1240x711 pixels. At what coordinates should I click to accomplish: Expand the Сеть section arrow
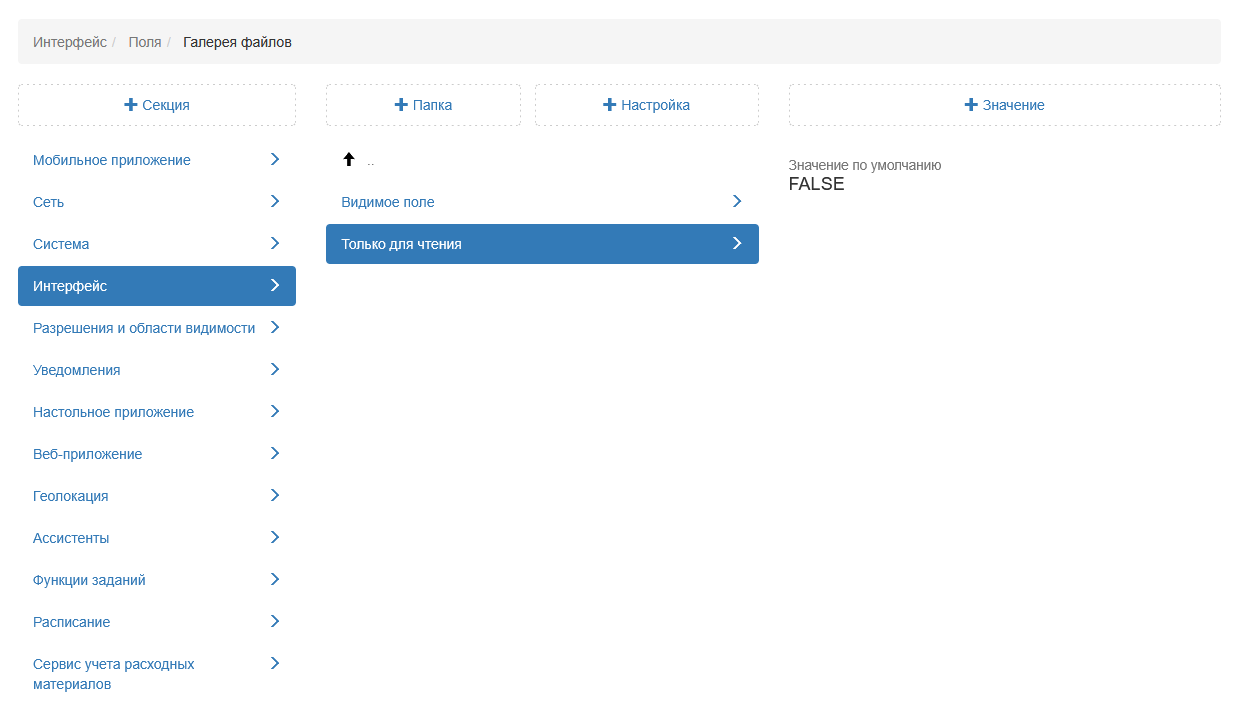(x=275, y=202)
